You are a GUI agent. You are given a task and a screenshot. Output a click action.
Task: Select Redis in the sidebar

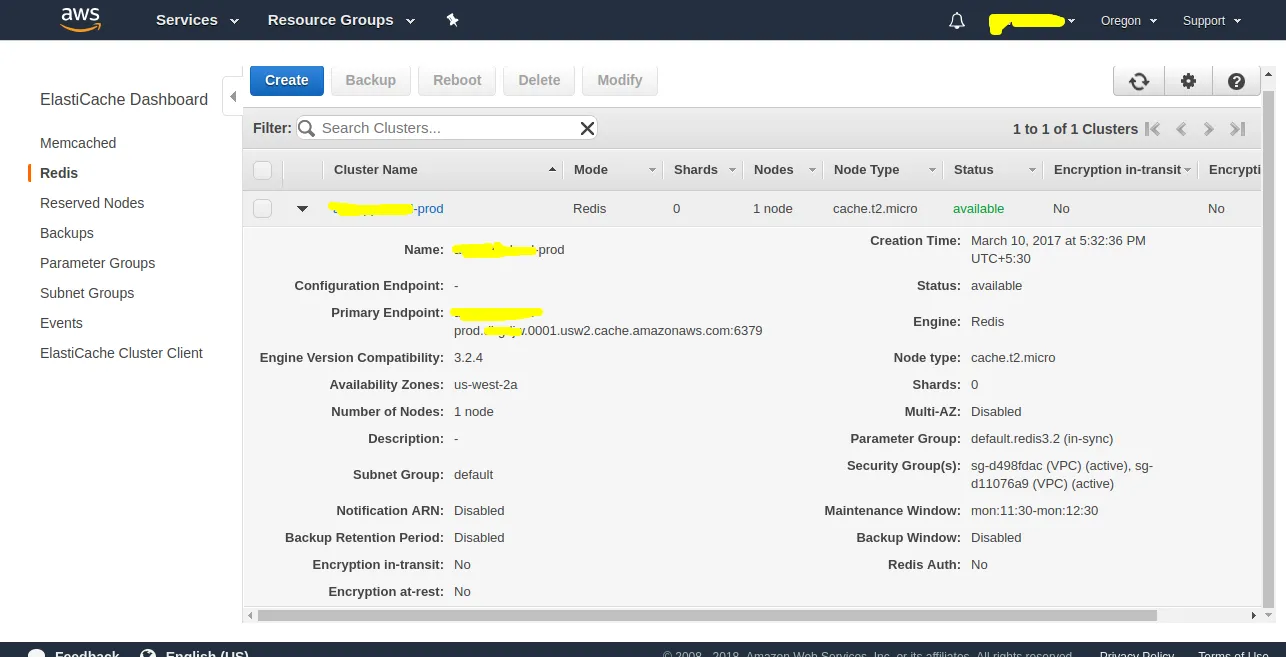click(x=59, y=173)
